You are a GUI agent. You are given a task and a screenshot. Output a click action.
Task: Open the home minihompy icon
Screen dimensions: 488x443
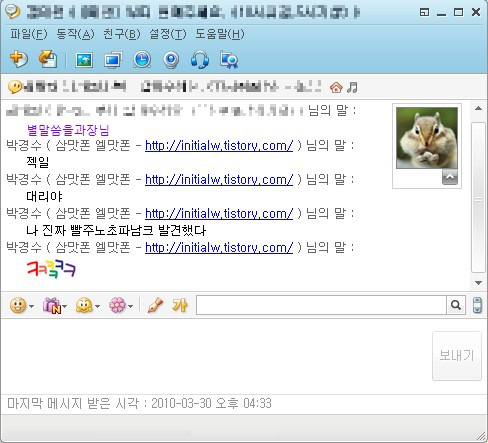click(x=336, y=87)
